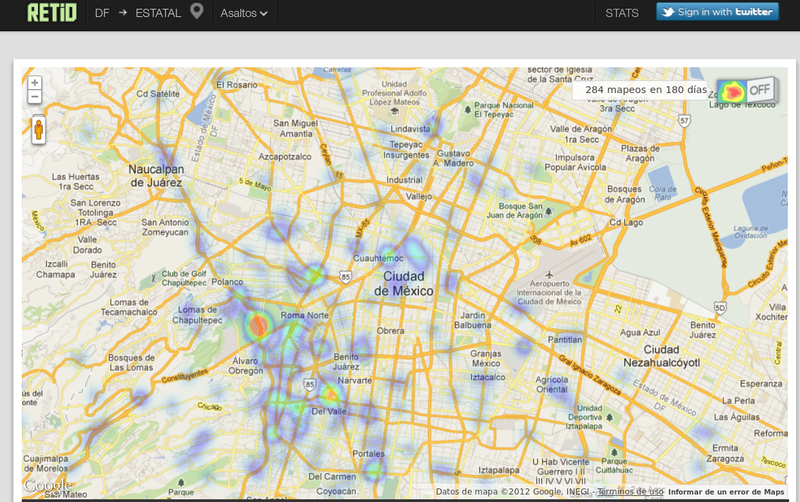Click the Cuauhtémoc map label
800x502 pixels.
click(x=378, y=258)
